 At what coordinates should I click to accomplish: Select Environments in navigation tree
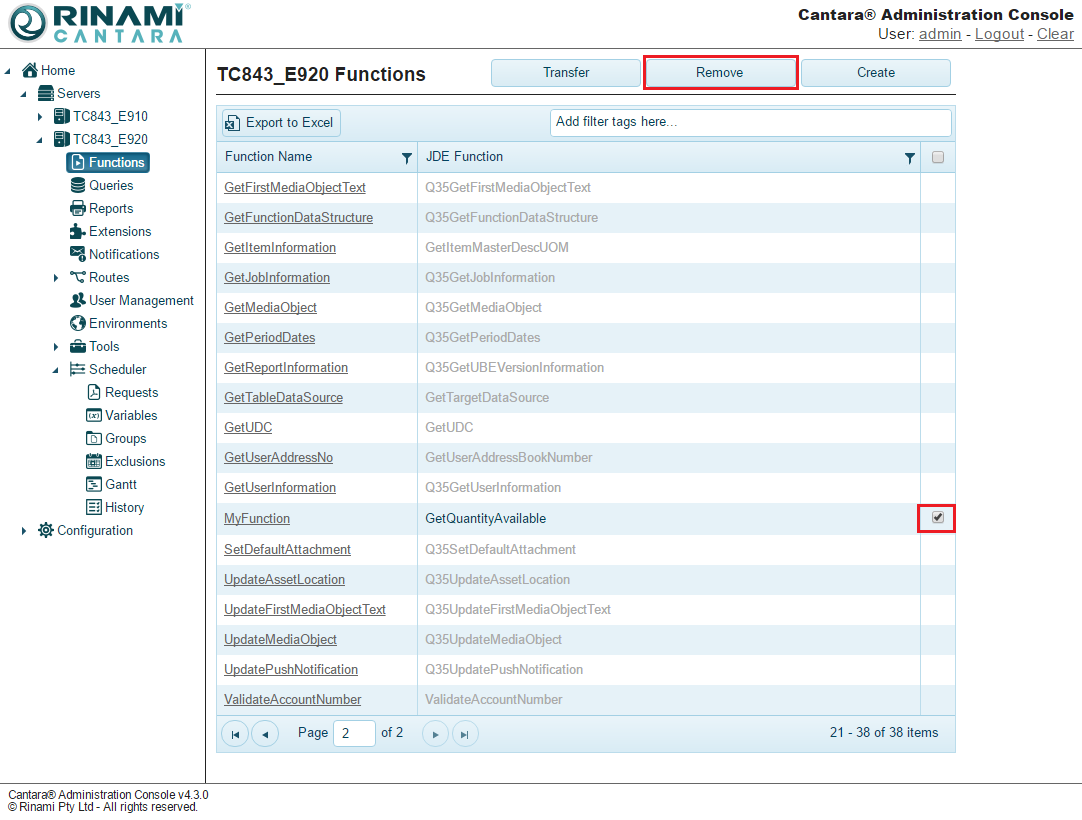127,323
